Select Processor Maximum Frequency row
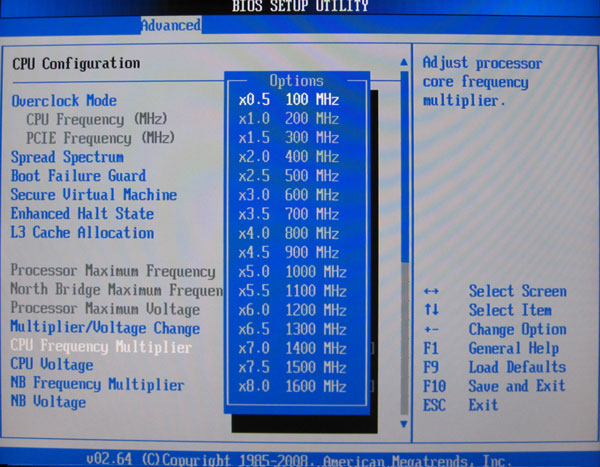Screen dimensions: 600x467 [x=113, y=271]
